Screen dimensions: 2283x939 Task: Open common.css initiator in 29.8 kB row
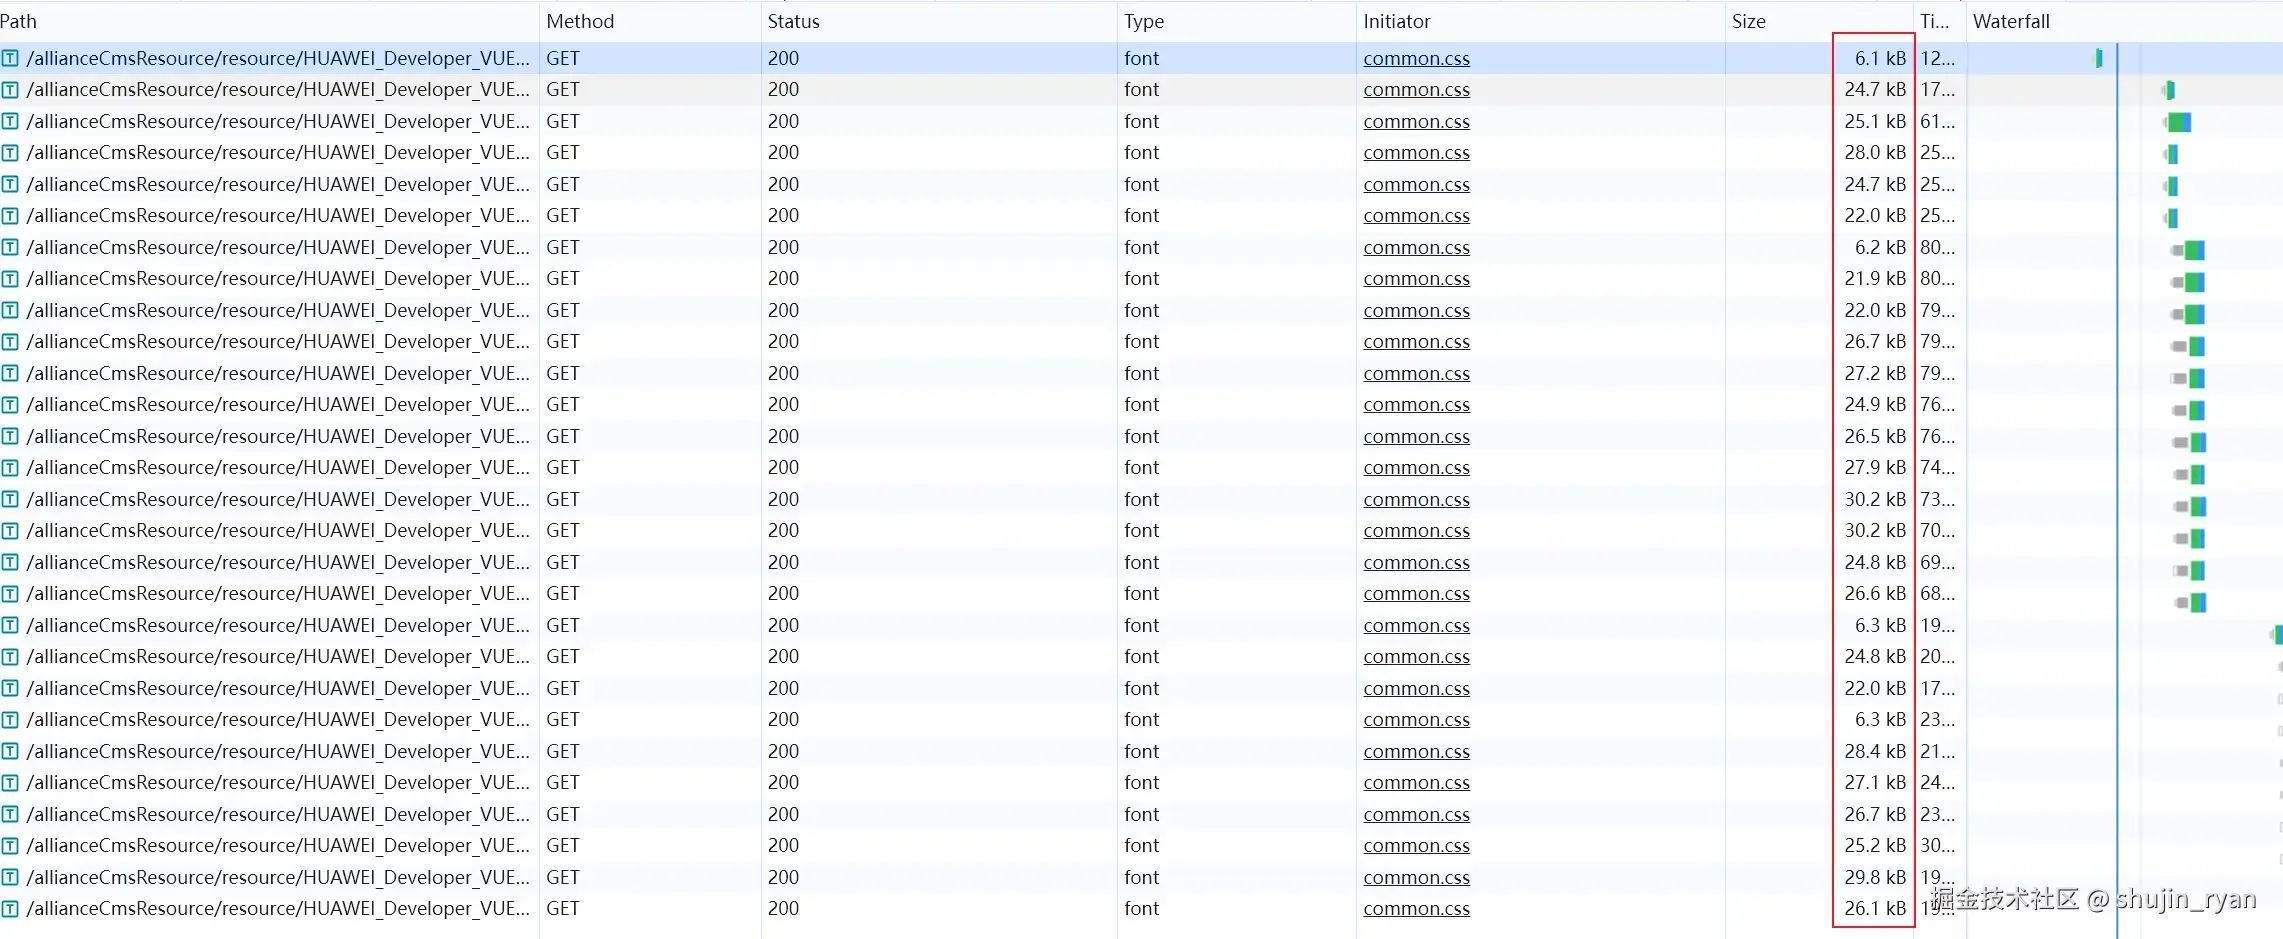point(1416,877)
